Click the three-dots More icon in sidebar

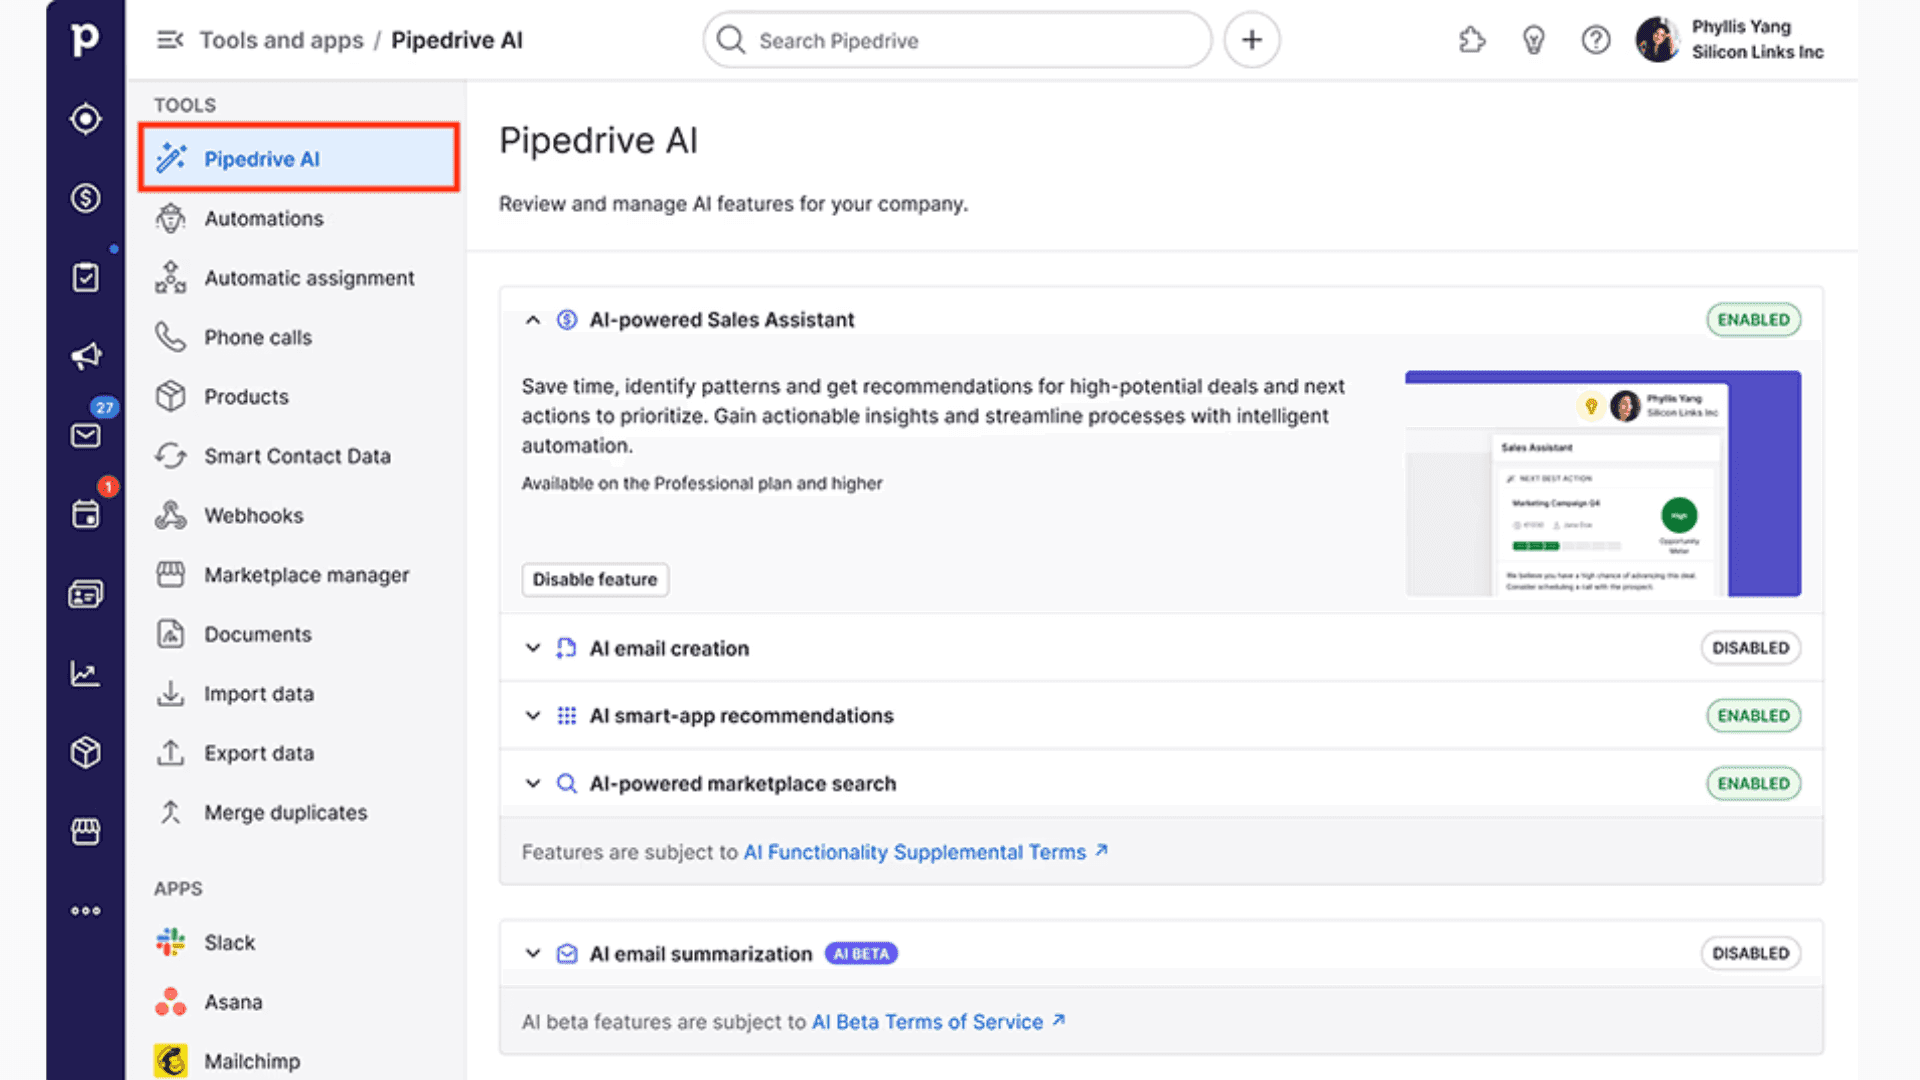point(85,911)
